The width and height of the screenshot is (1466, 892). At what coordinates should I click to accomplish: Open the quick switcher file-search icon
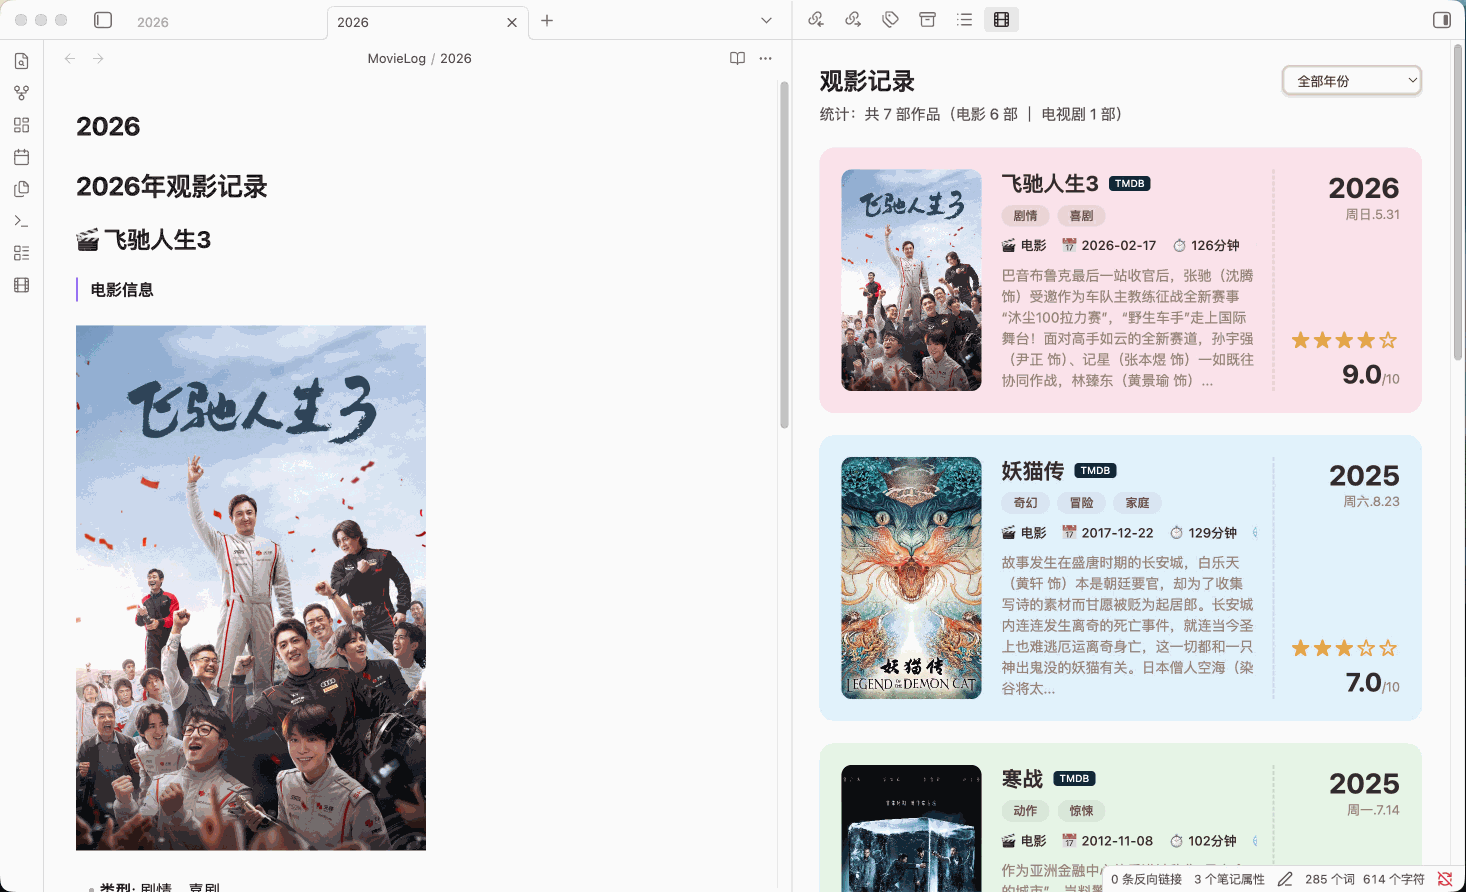tap(22, 61)
